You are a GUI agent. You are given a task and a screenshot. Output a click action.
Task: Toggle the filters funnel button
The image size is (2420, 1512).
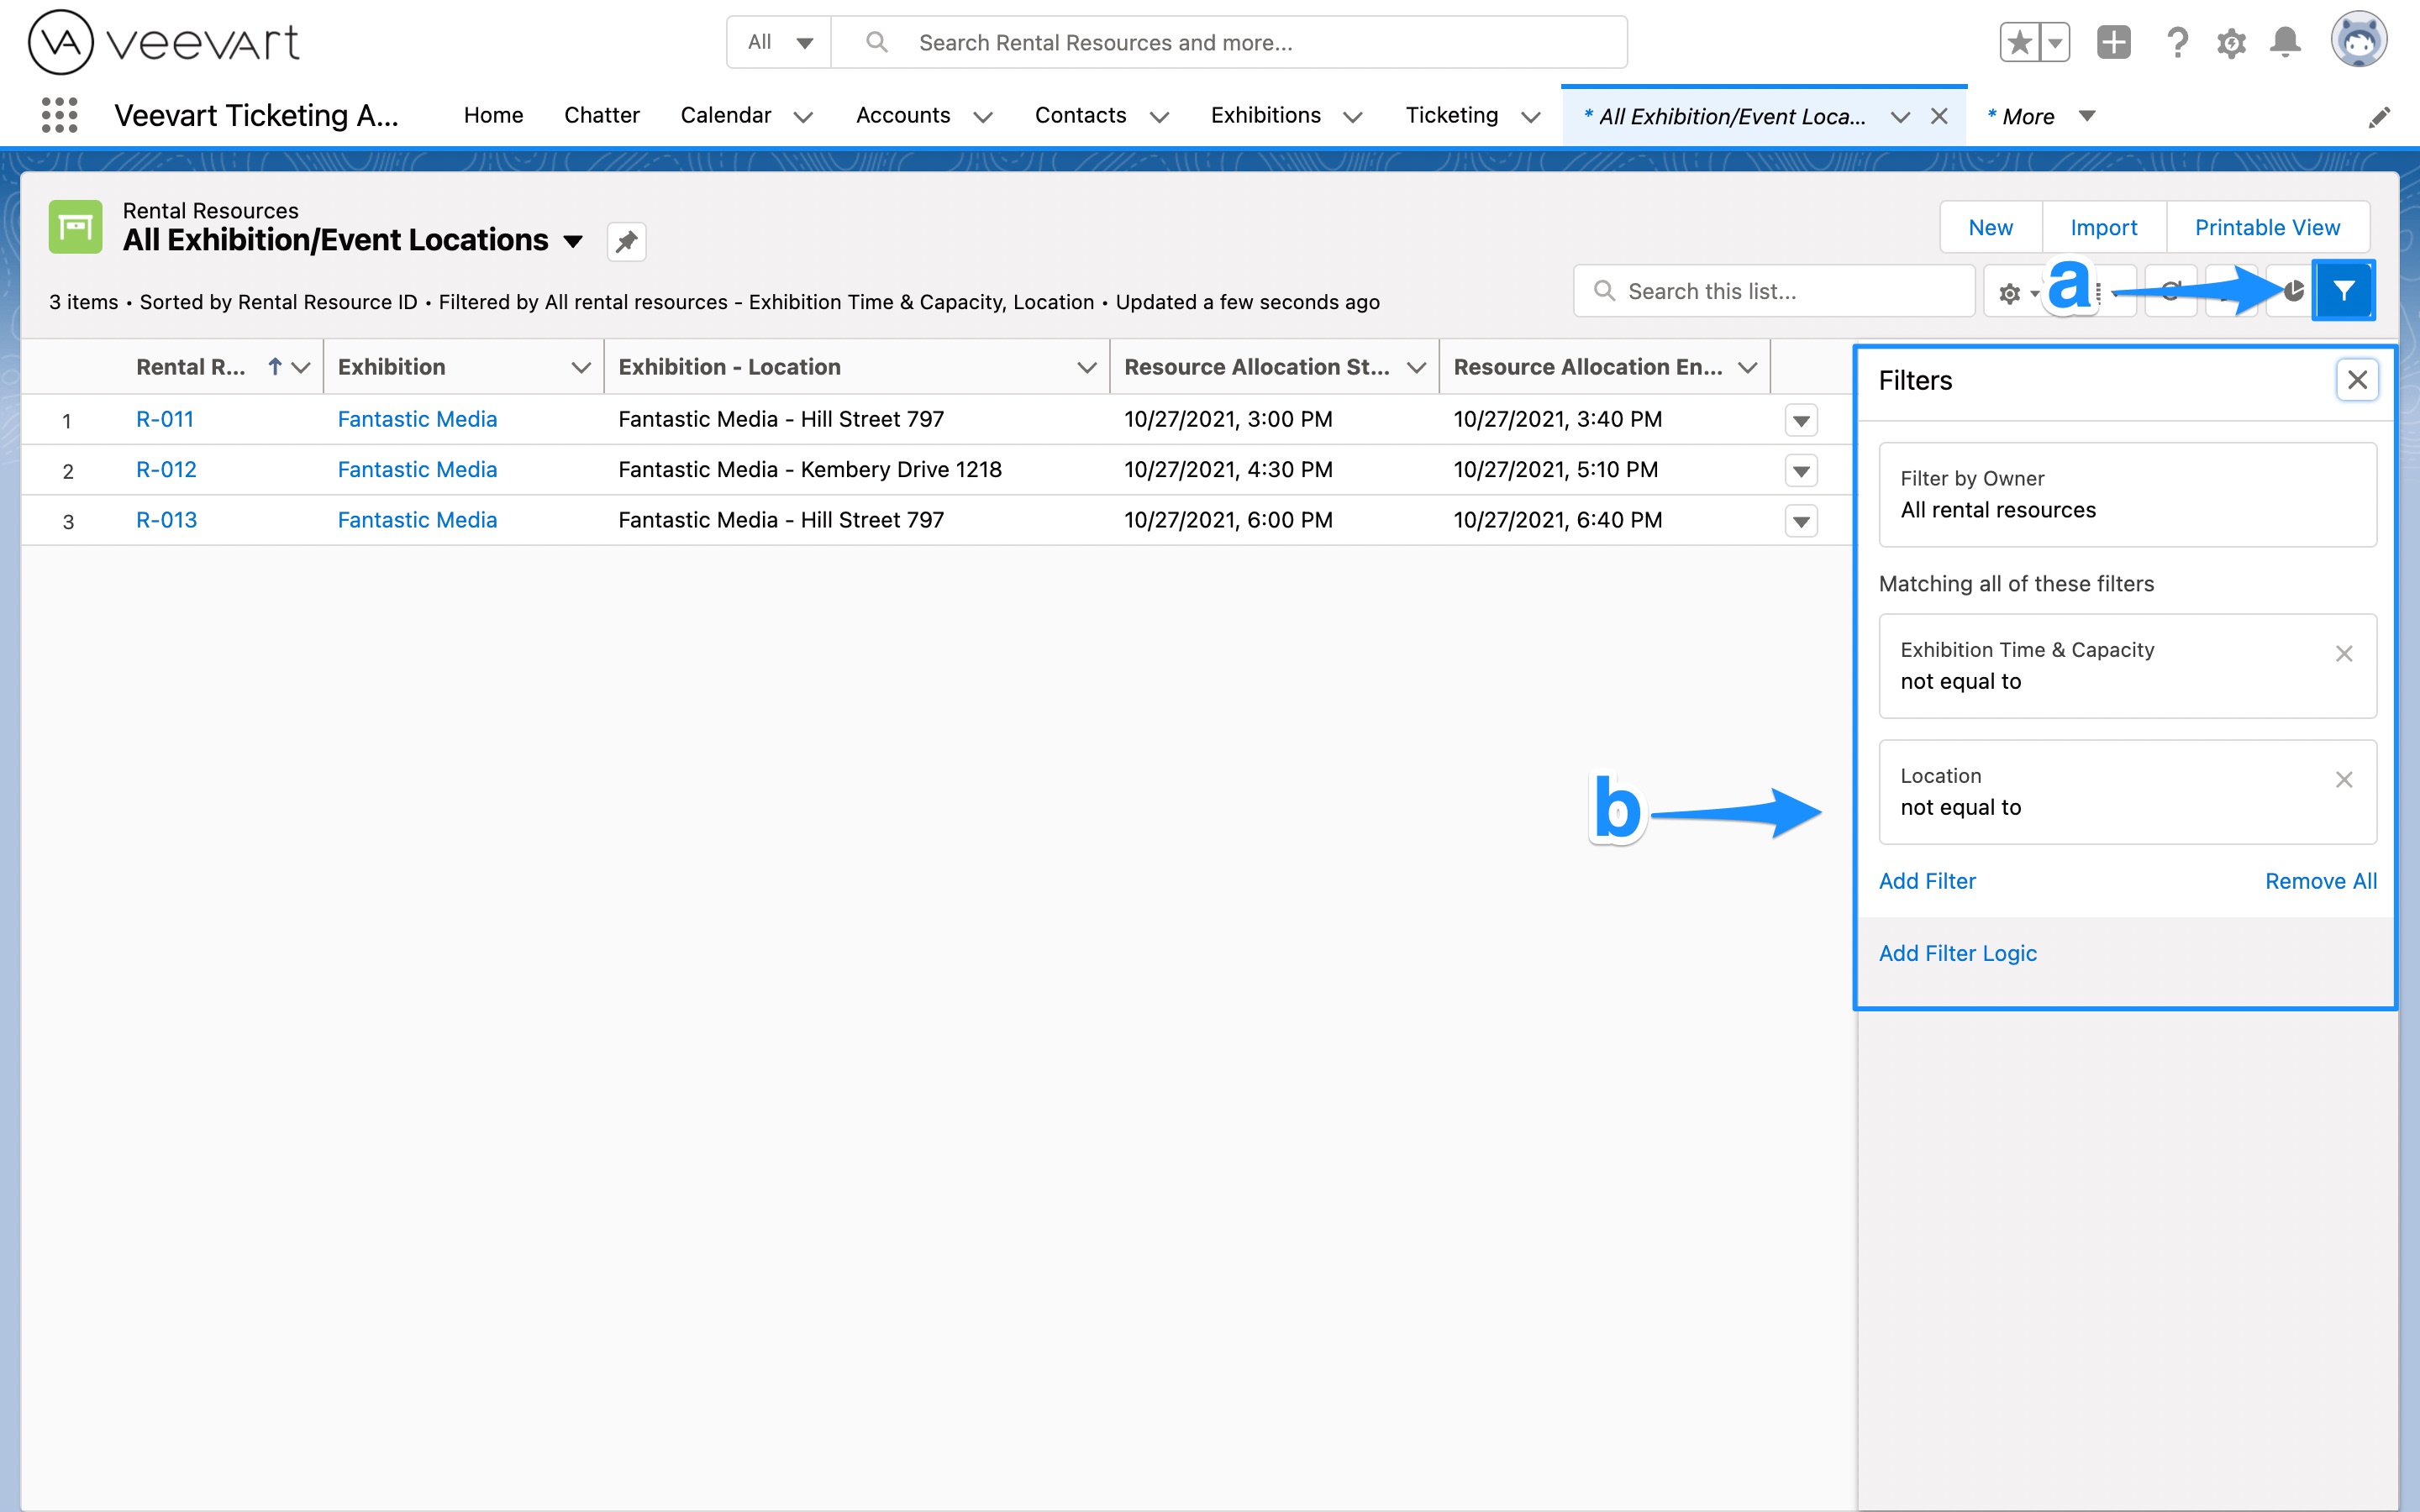2343,291
